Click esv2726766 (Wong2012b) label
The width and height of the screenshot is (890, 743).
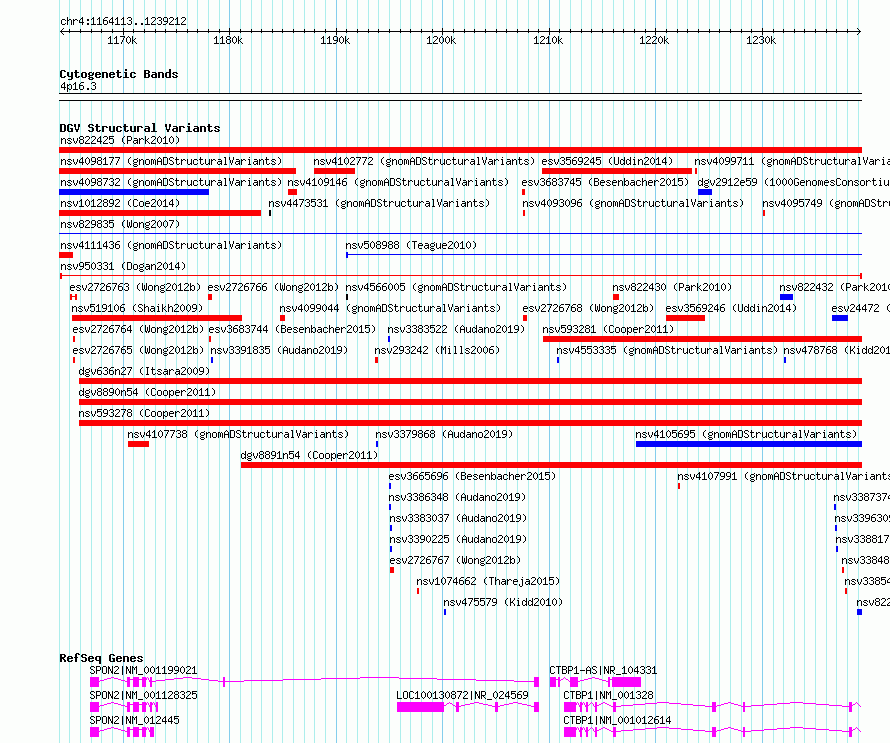273,287
